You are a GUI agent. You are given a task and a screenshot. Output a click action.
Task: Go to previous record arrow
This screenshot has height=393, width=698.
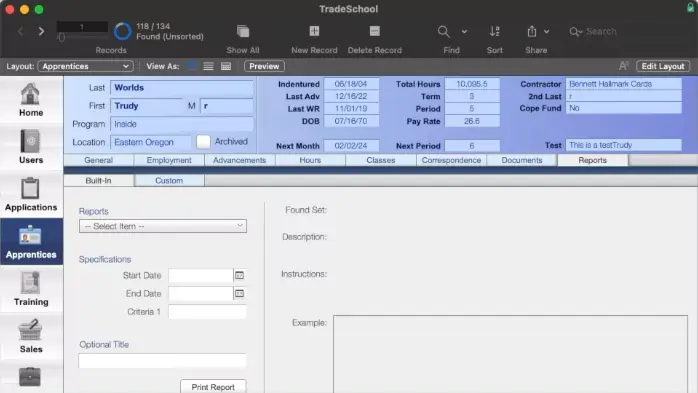(x=20, y=31)
